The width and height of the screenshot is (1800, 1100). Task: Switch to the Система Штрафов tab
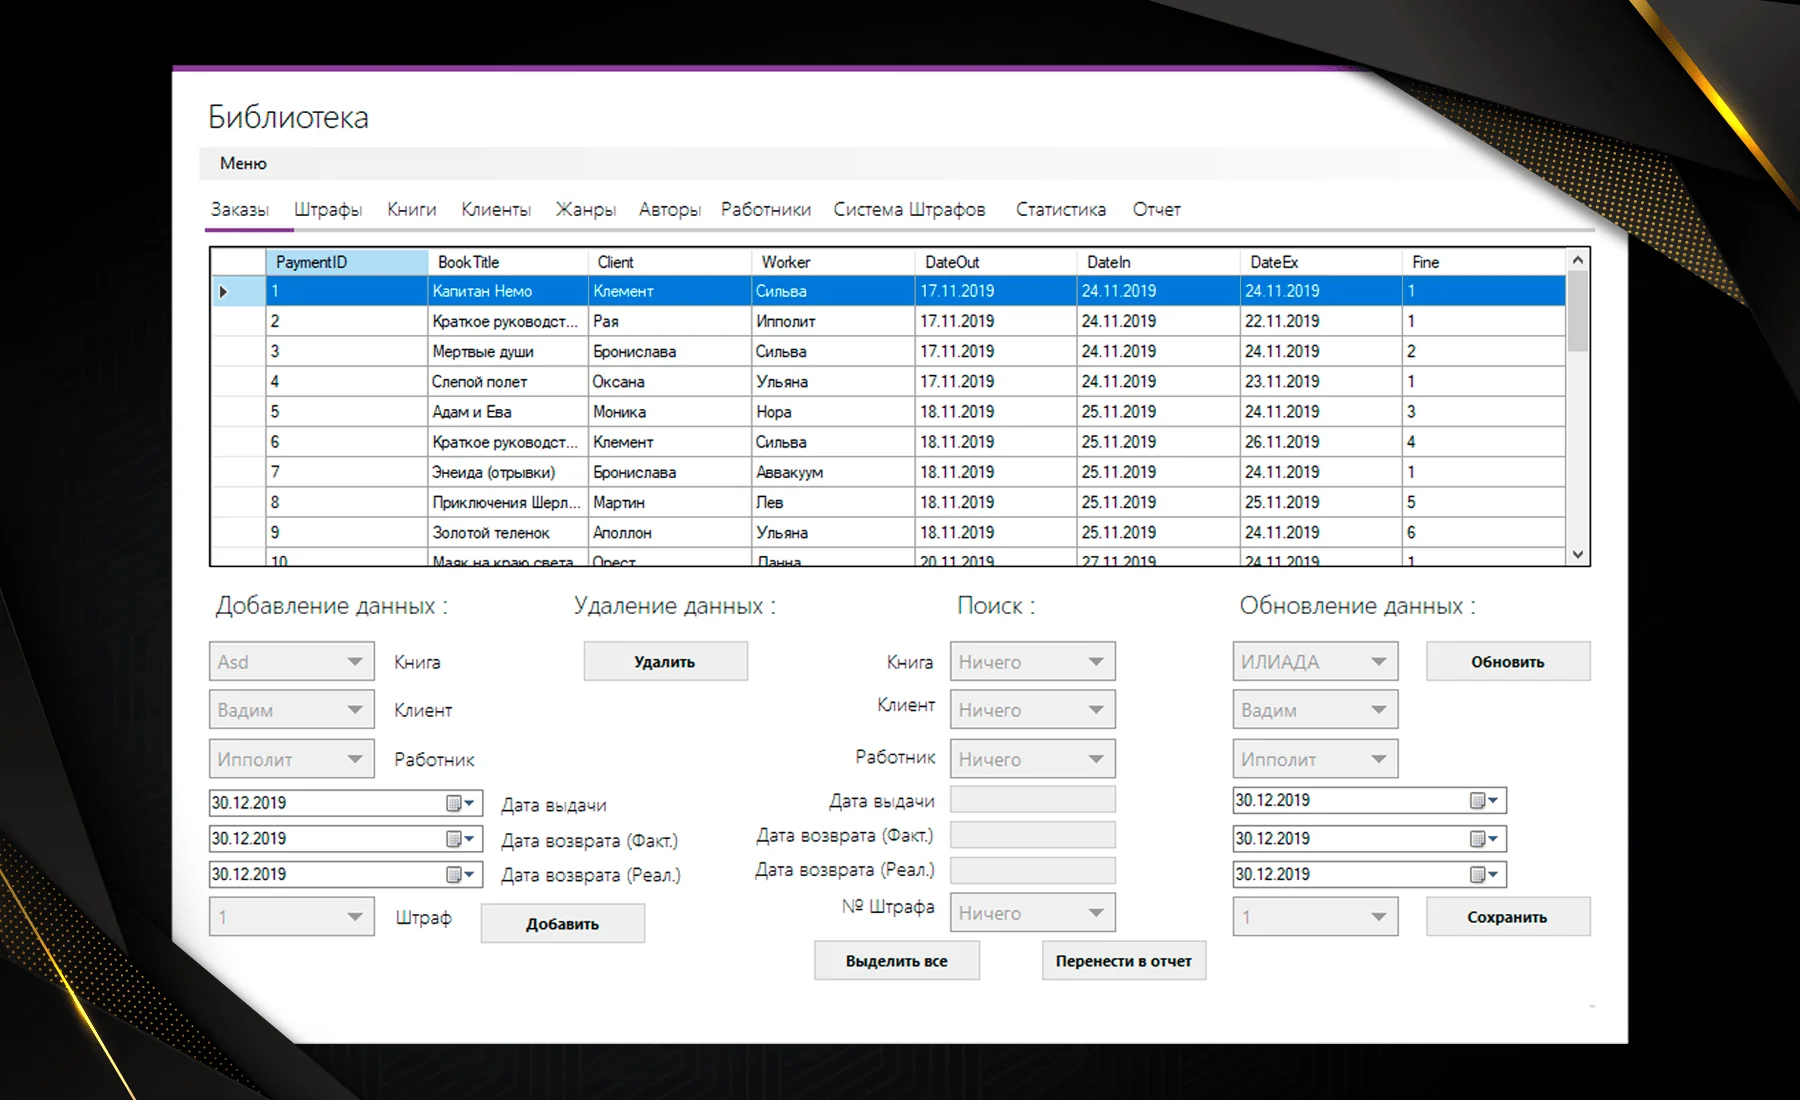coord(910,209)
